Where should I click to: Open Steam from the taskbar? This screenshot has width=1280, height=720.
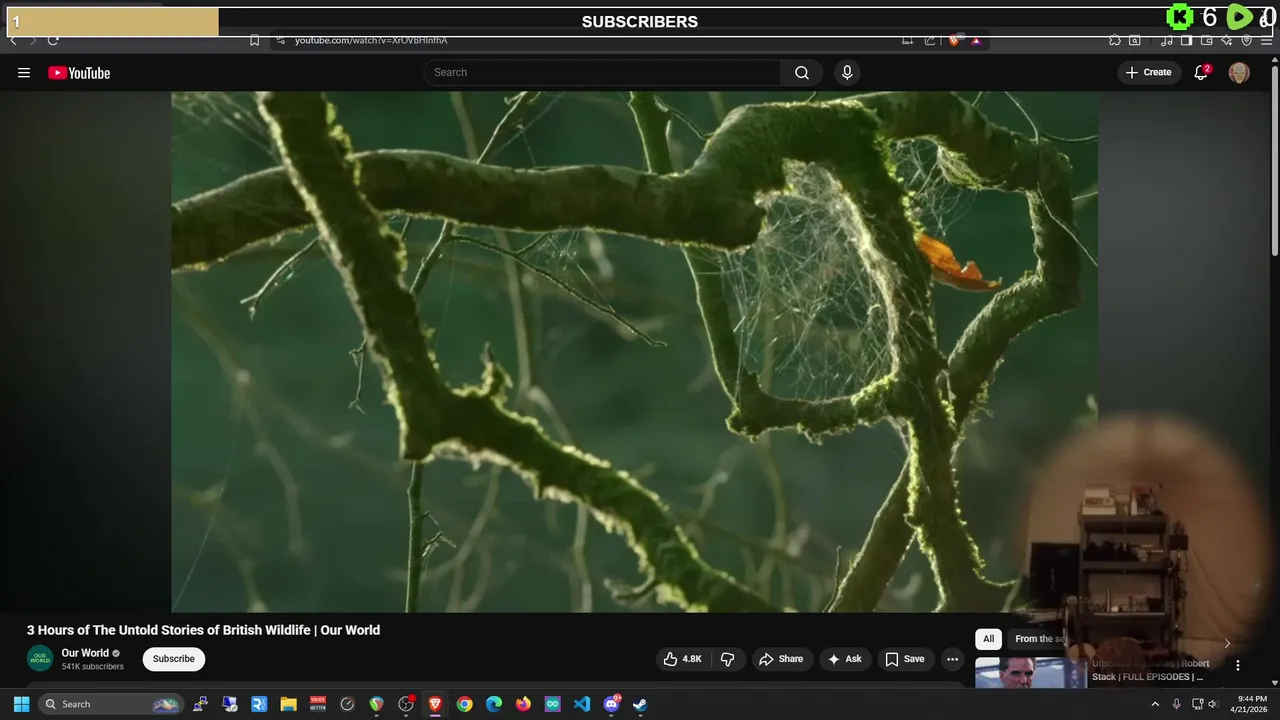(640, 704)
